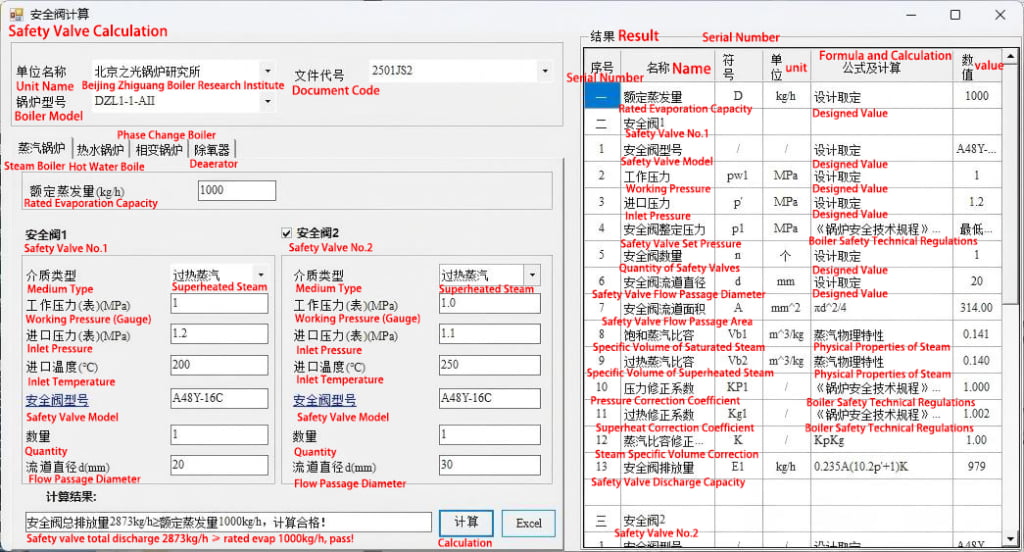The image size is (1024, 552).
Task: Minimize the 安全阀计算 window
Action: 909,15
